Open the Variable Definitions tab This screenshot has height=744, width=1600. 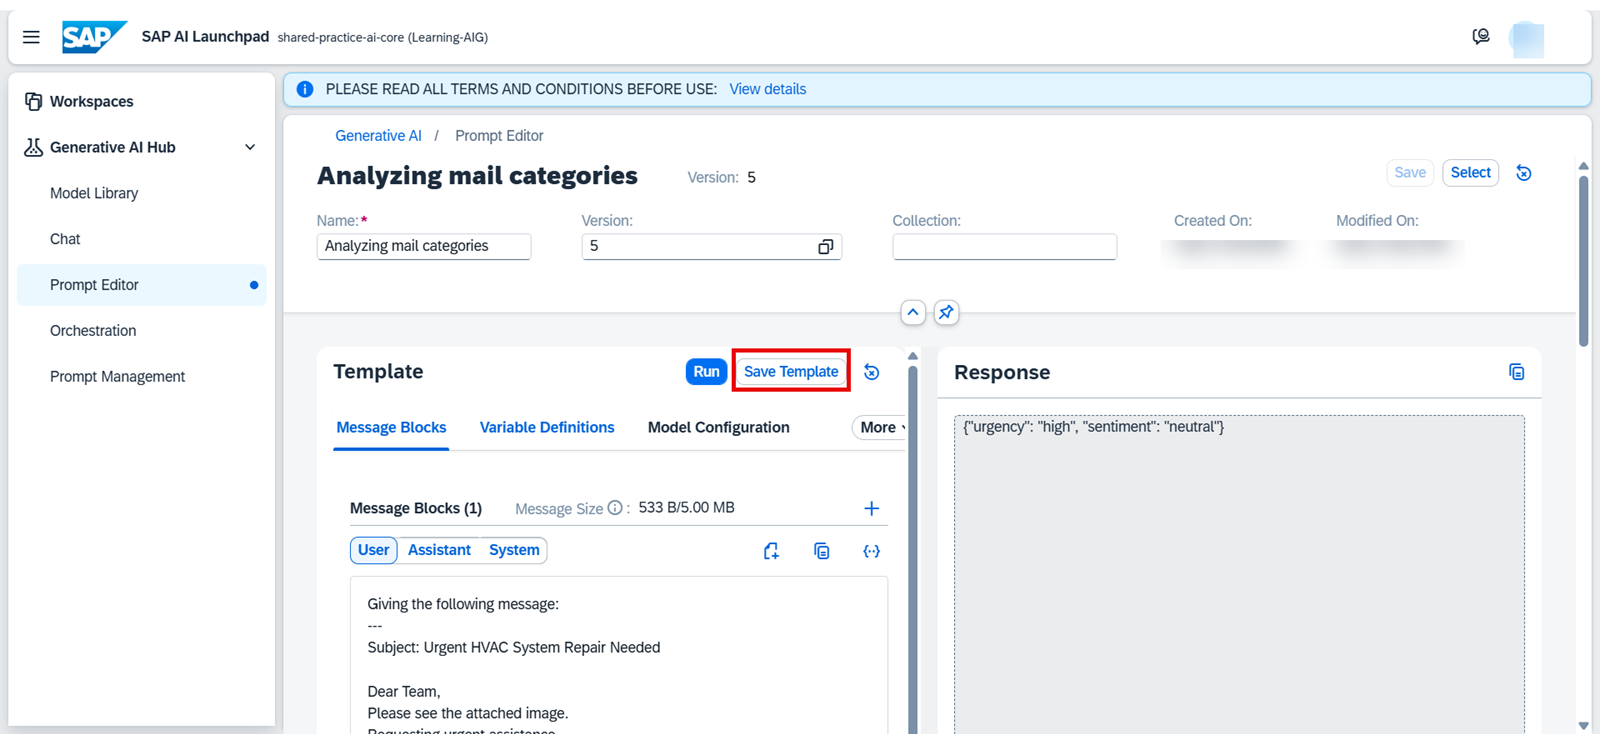pos(547,427)
